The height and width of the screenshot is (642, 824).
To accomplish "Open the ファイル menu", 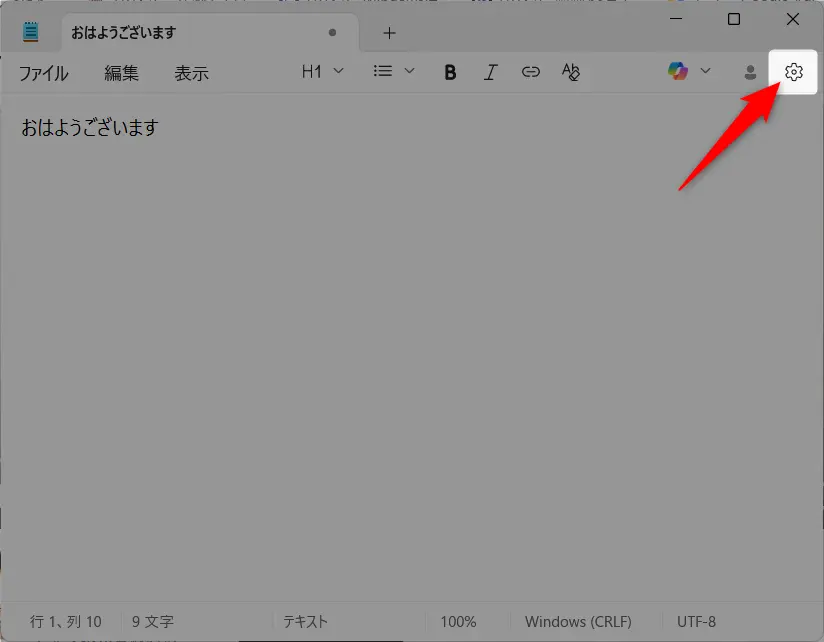I will click(x=44, y=73).
